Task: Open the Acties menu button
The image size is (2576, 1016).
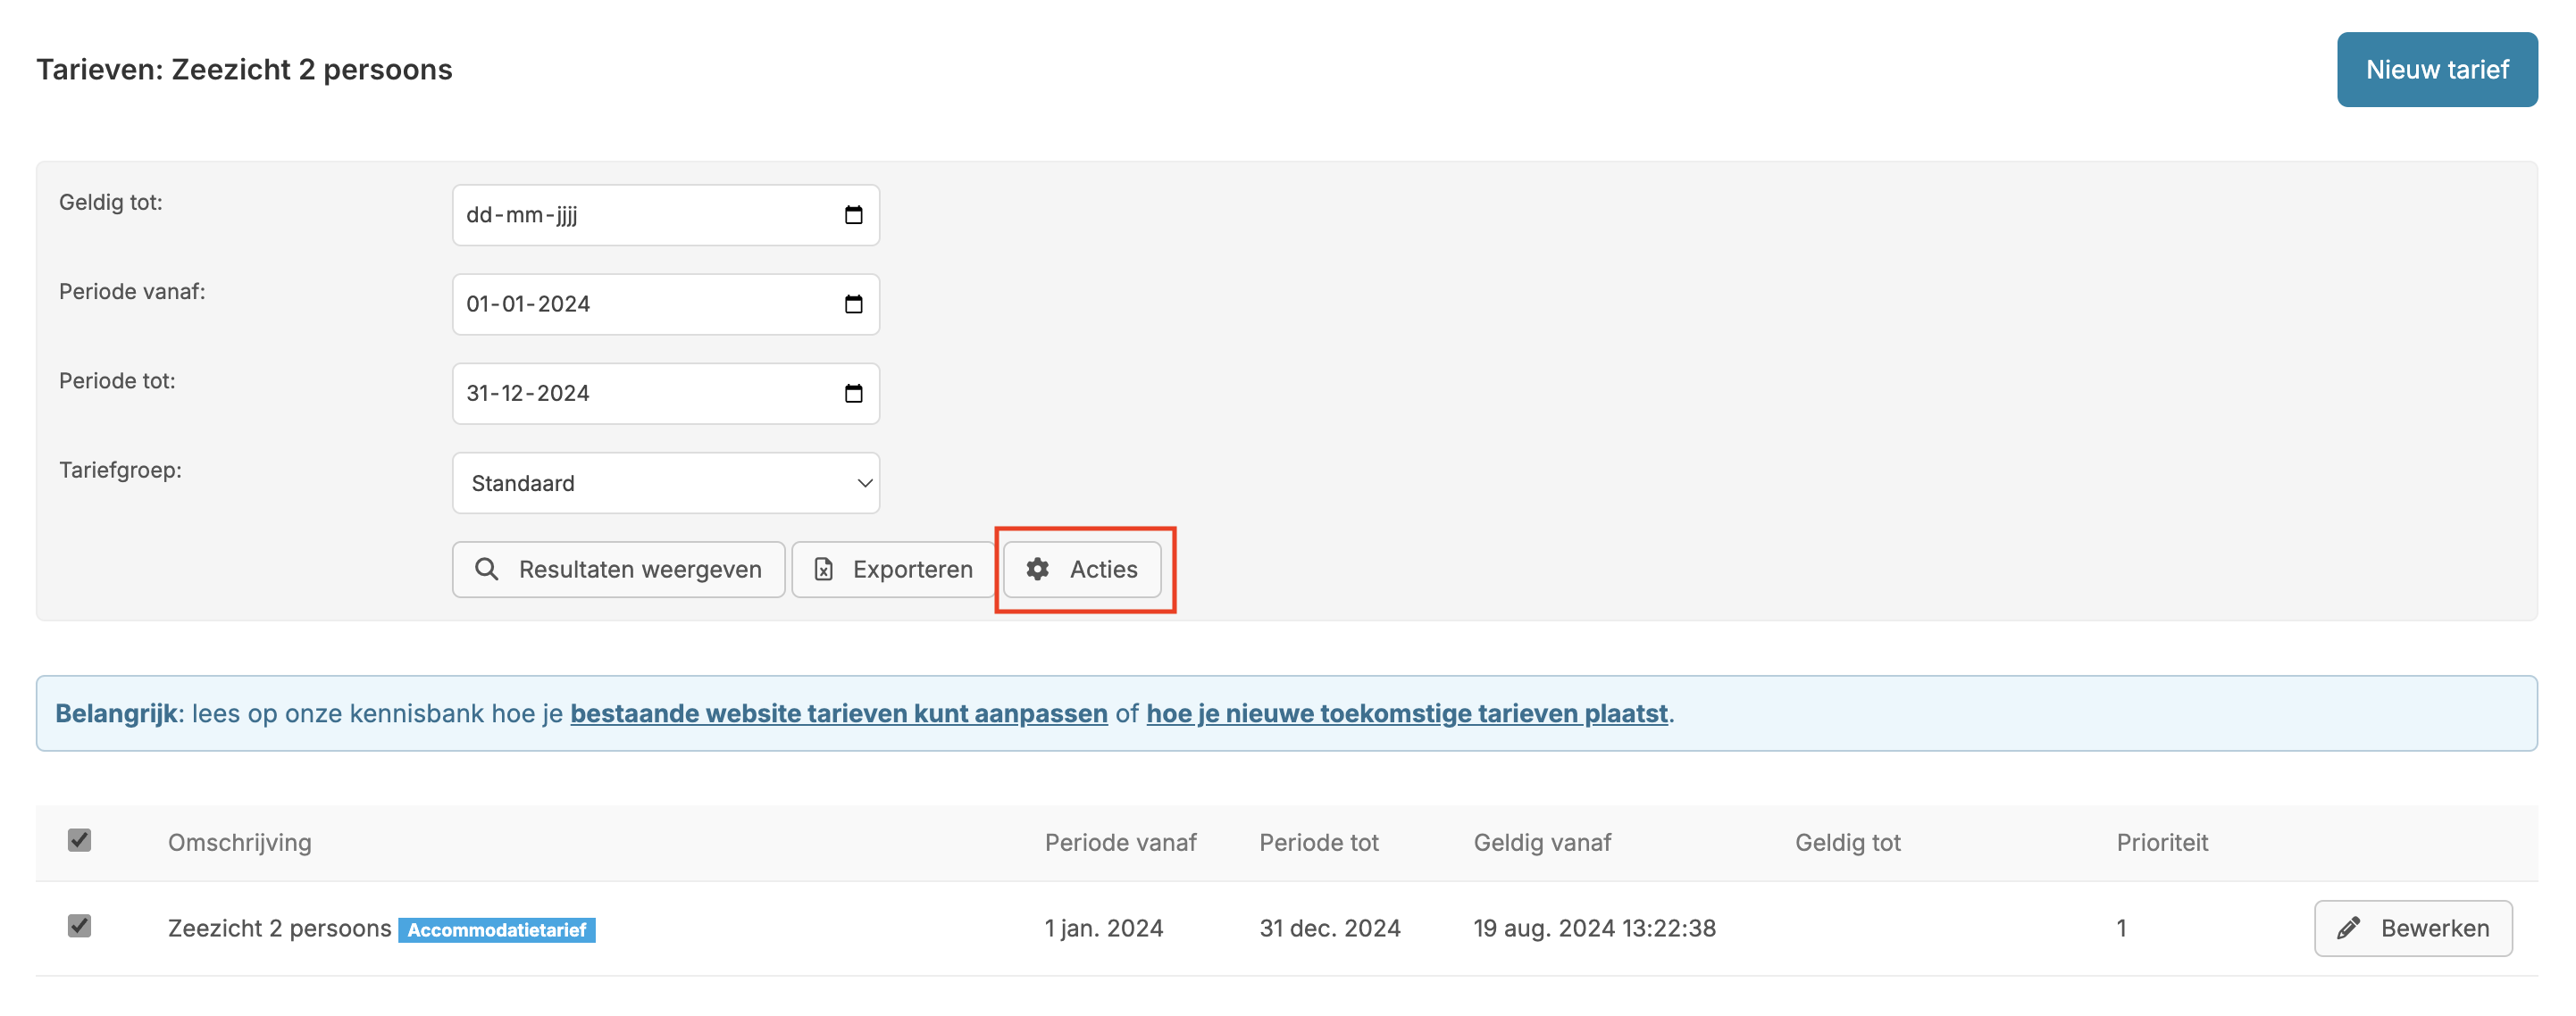Action: point(1082,569)
